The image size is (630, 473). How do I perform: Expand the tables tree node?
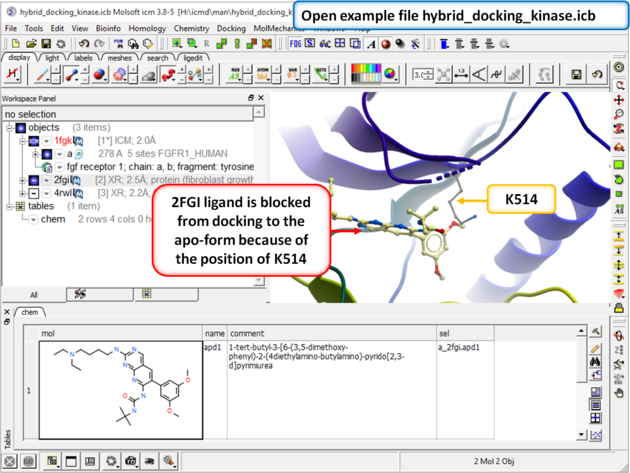(x=9, y=206)
